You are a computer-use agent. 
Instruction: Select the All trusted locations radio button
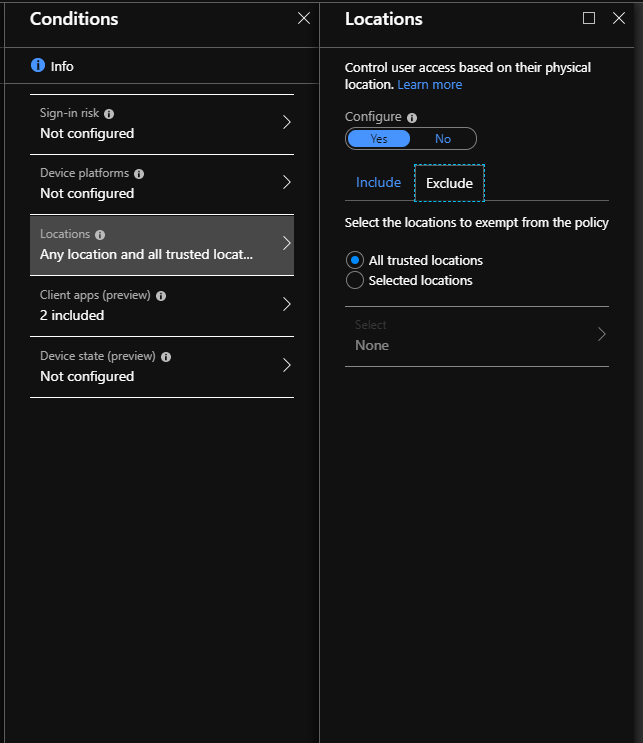(x=354, y=260)
